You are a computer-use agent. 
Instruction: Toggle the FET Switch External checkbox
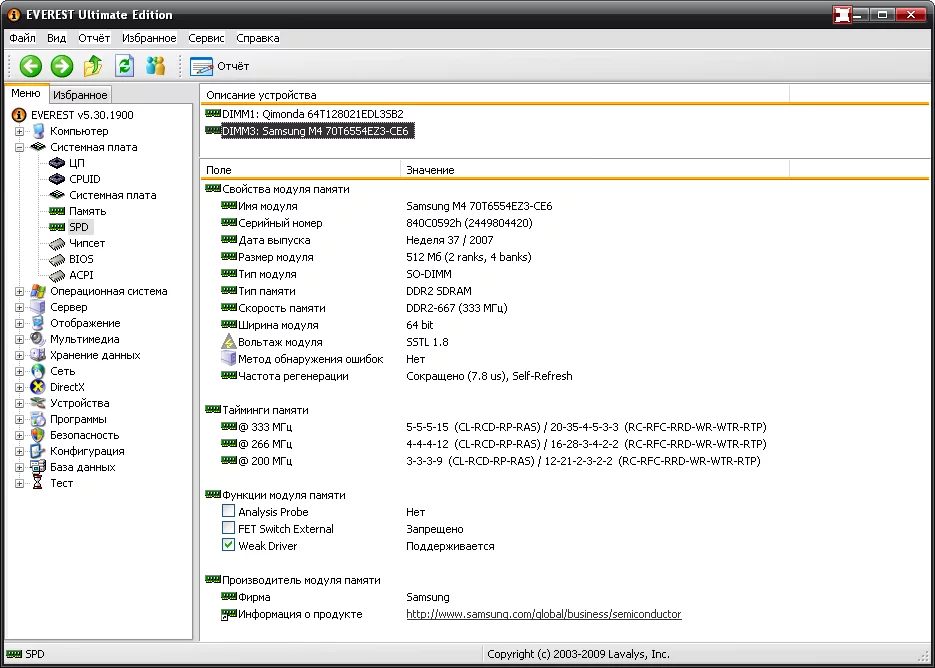click(229, 529)
